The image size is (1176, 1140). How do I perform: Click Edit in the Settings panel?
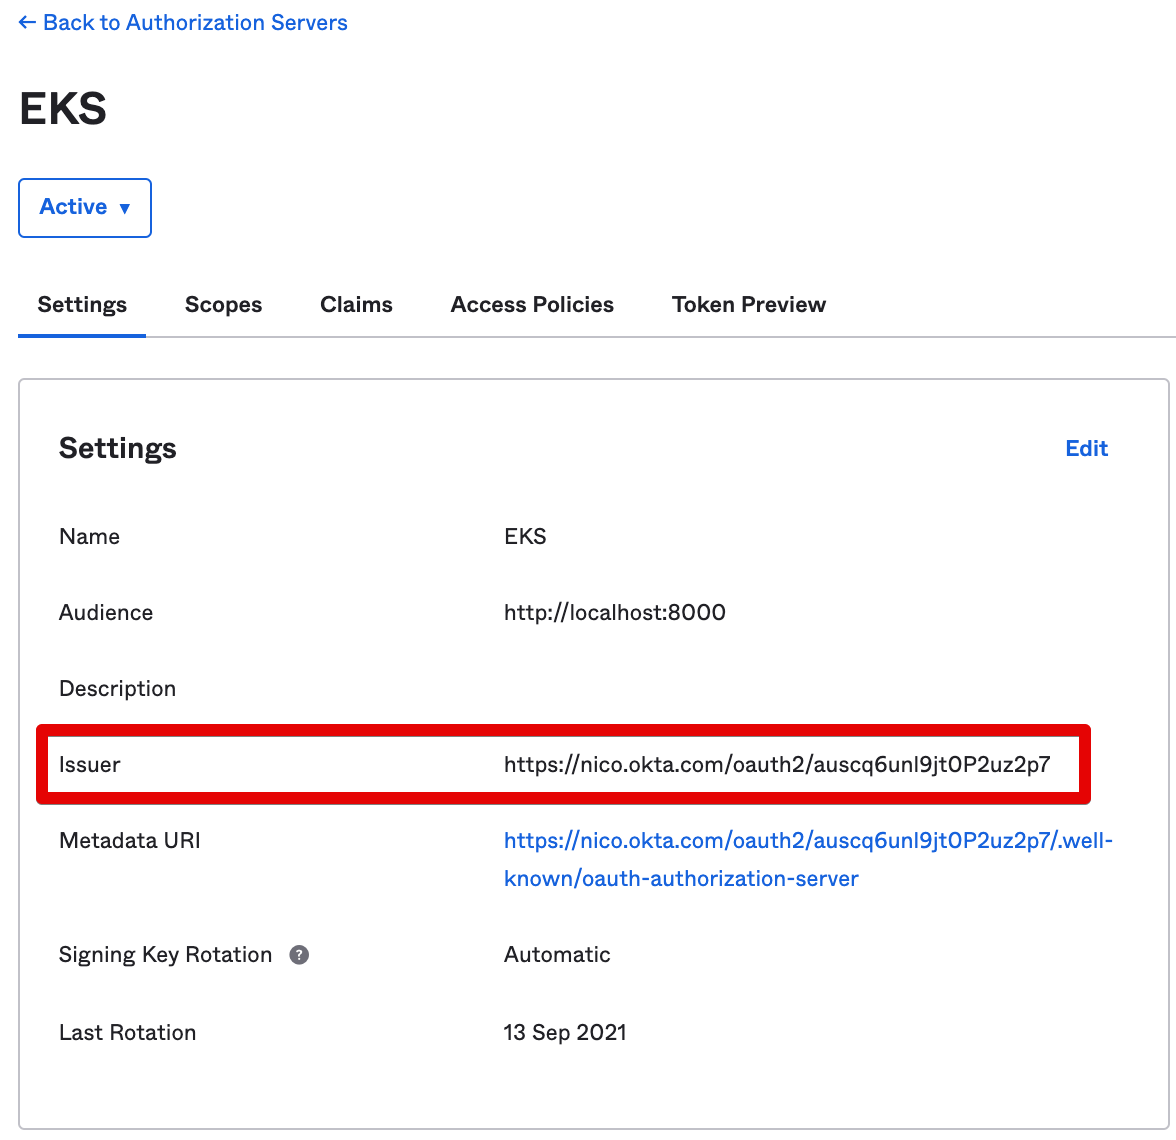pyautogui.click(x=1086, y=449)
